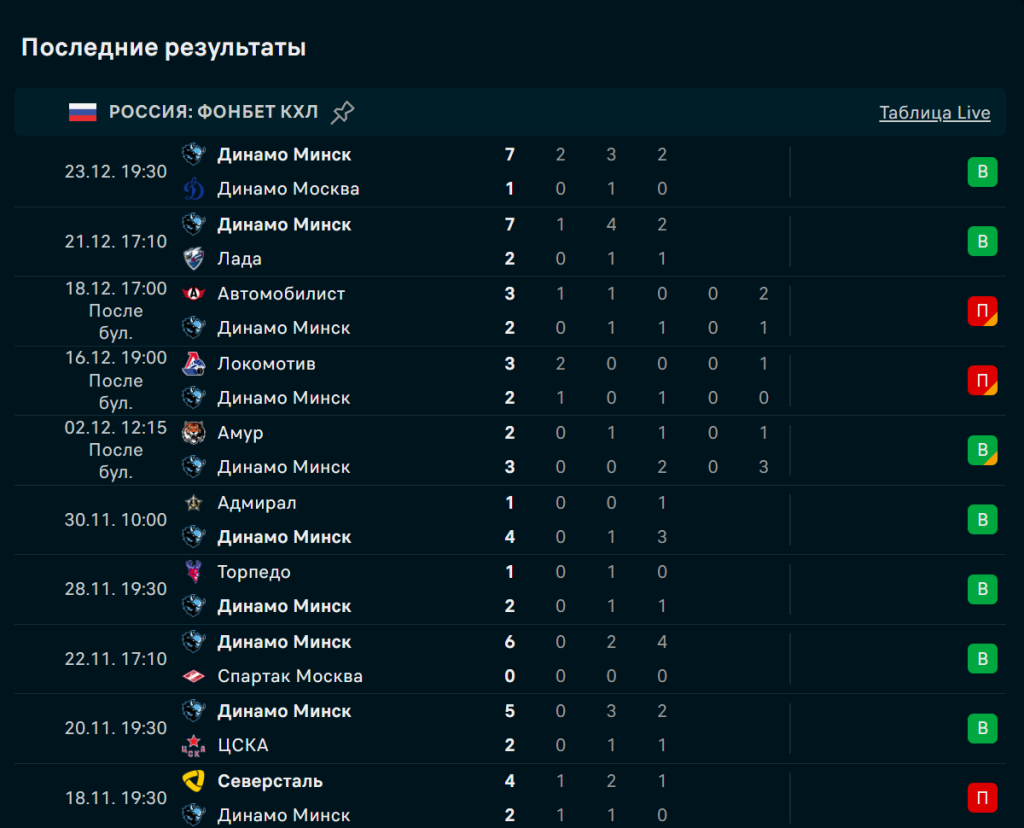
Task: Click the Адмирал team logo
Action: [x=193, y=503]
